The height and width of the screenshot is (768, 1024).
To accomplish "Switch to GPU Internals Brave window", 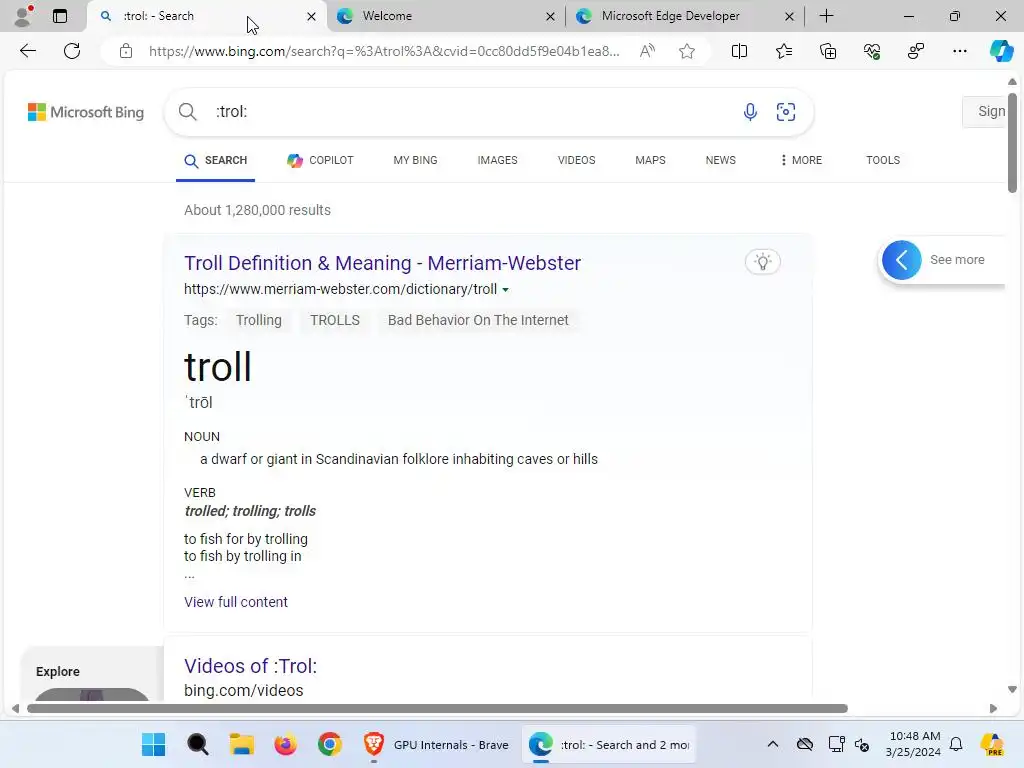I will (x=436, y=744).
